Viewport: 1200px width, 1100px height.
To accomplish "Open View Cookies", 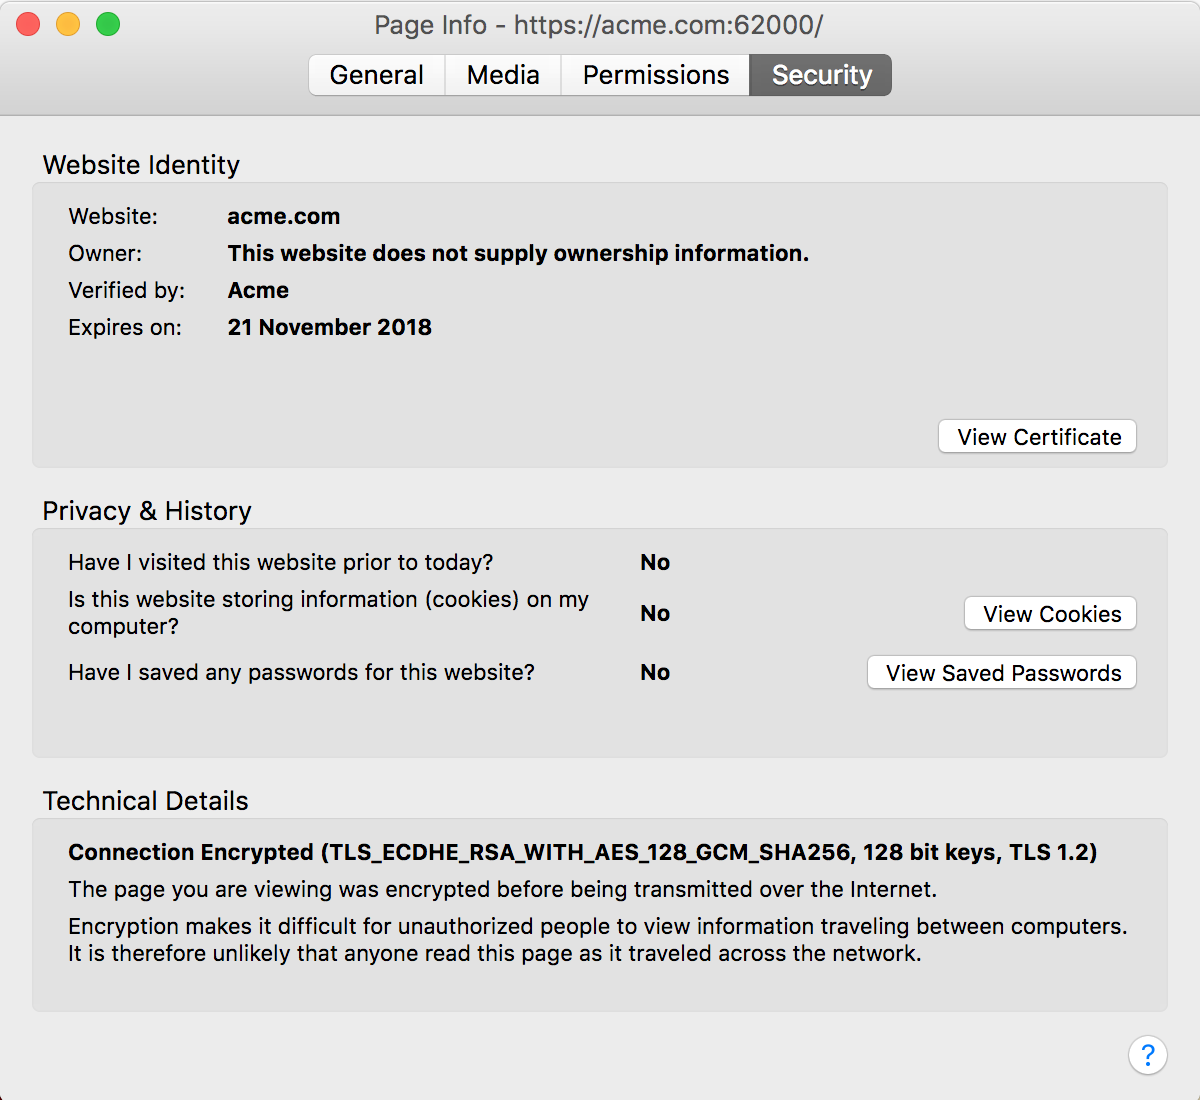I will 1051,614.
